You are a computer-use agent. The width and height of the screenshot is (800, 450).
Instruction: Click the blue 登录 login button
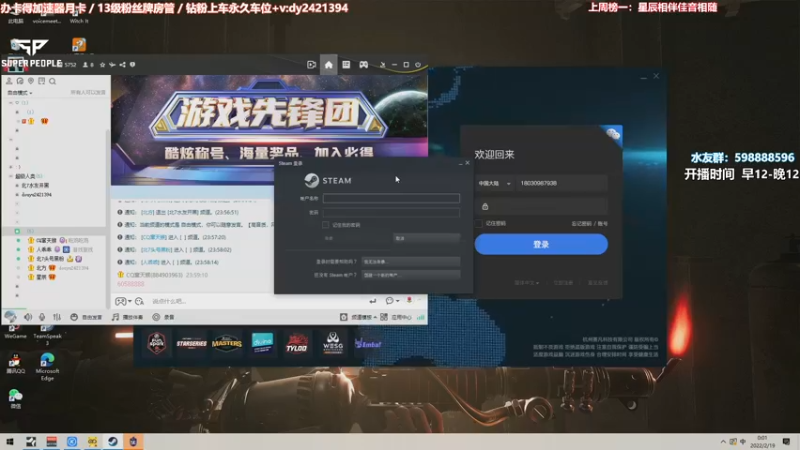(x=541, y=244)
